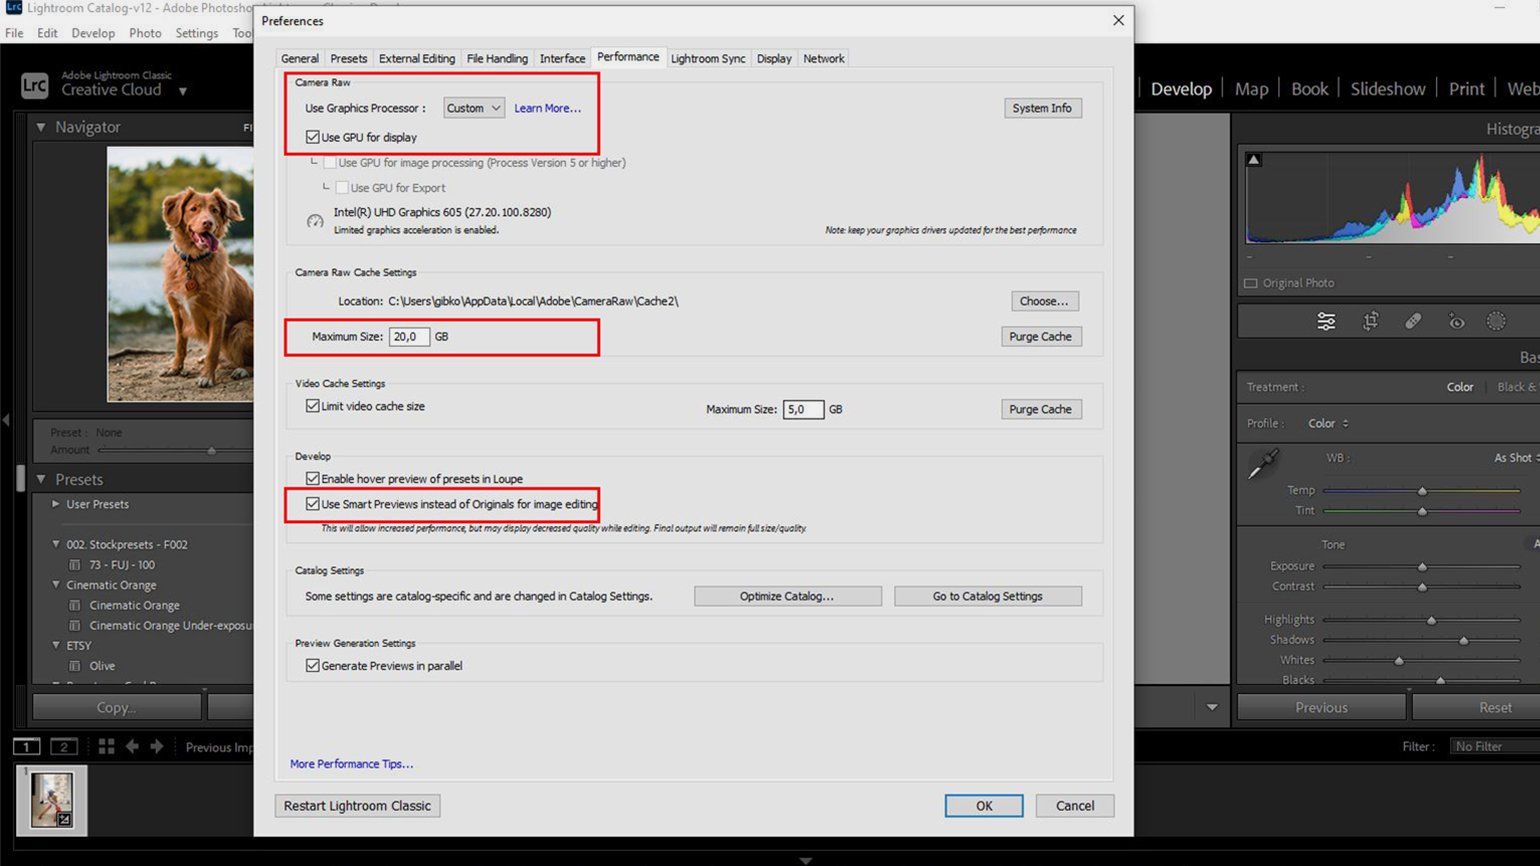Click Go to Catalog Settings button
Viewport: 1540px width, 866px height.
[x=987, y=596]
